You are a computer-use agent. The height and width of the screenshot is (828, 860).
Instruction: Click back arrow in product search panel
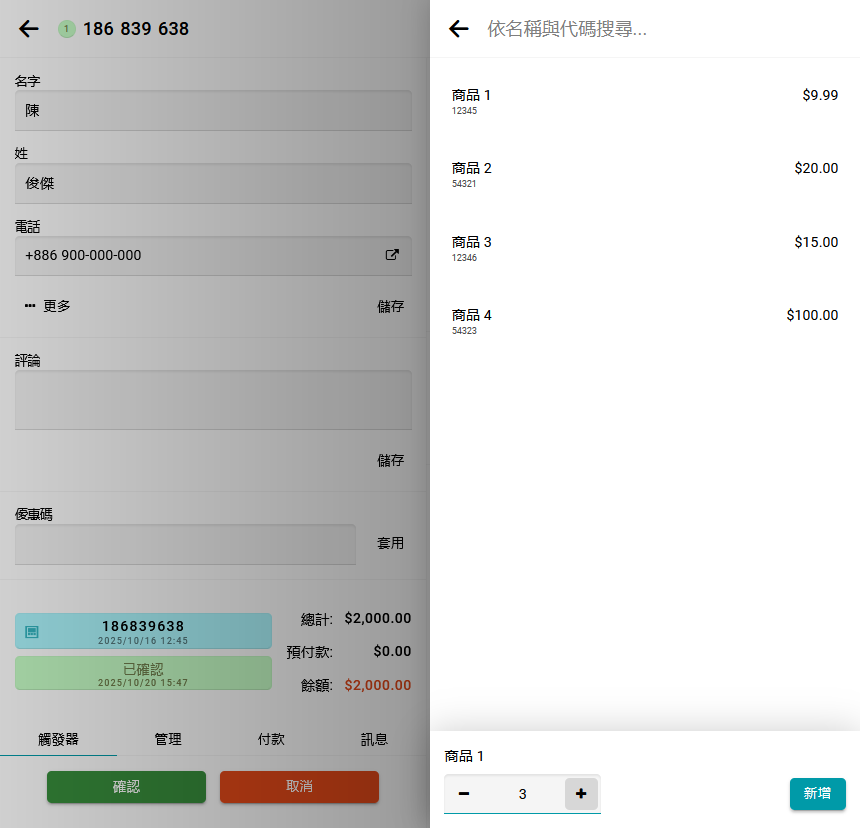tap(459, 29)
